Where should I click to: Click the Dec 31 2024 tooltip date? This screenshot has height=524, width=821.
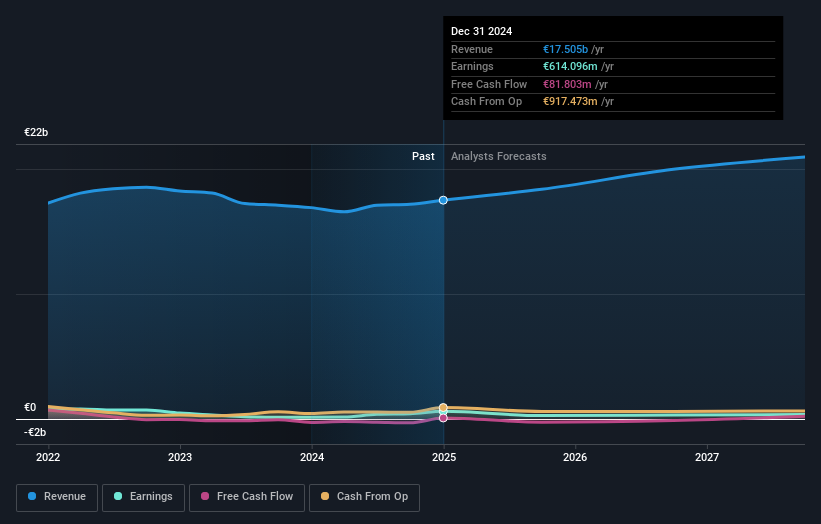coord(482,31)
